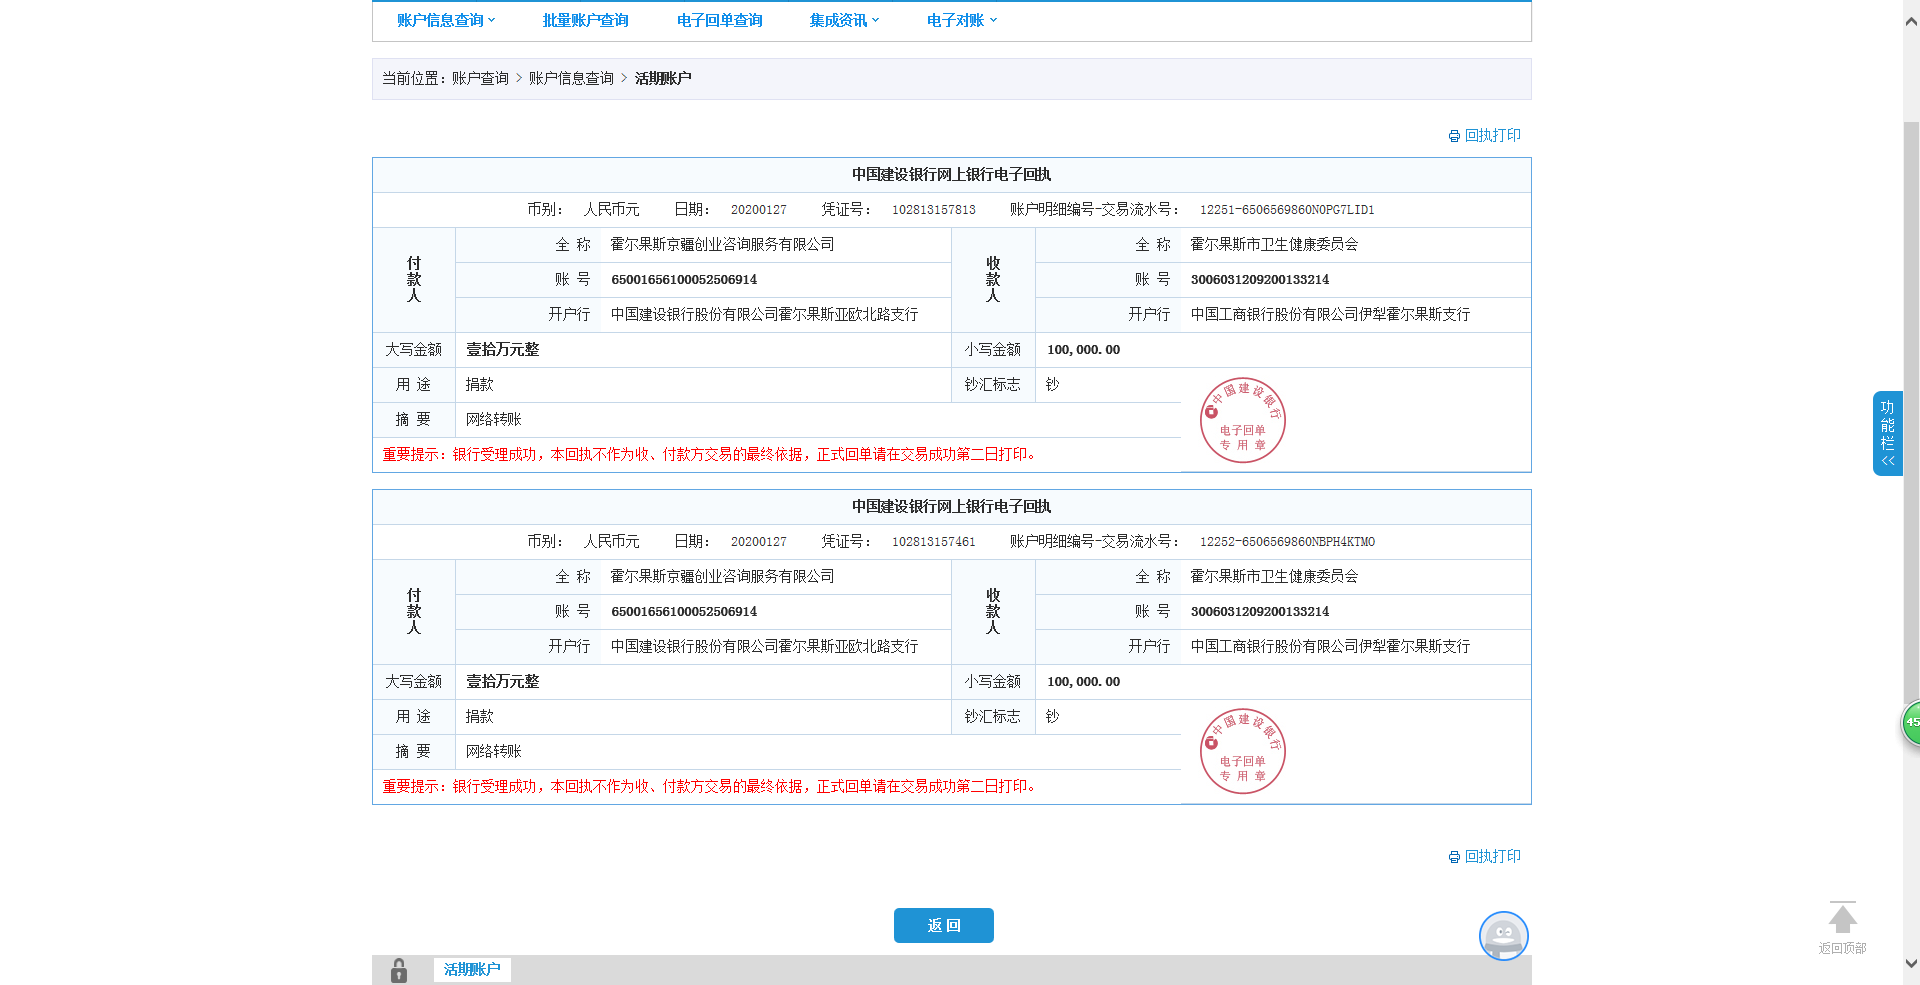The width and height of the screenshot is (1920, 985).
Task: Go to 账户查询 in the breadcrumb
Action: click(x=480, y=78)
